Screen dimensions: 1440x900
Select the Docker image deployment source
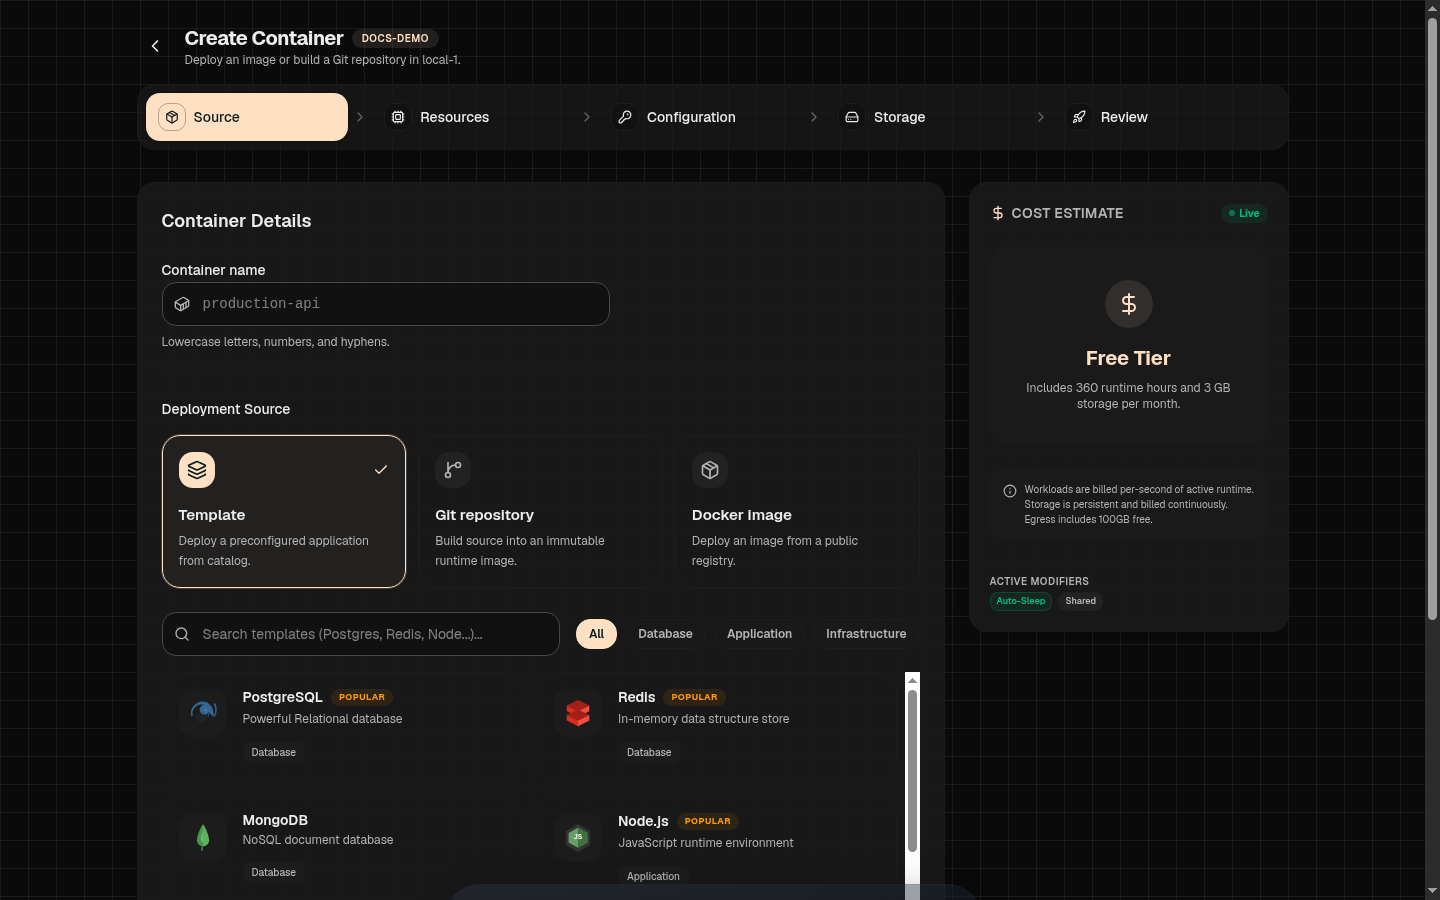point(797,511)
